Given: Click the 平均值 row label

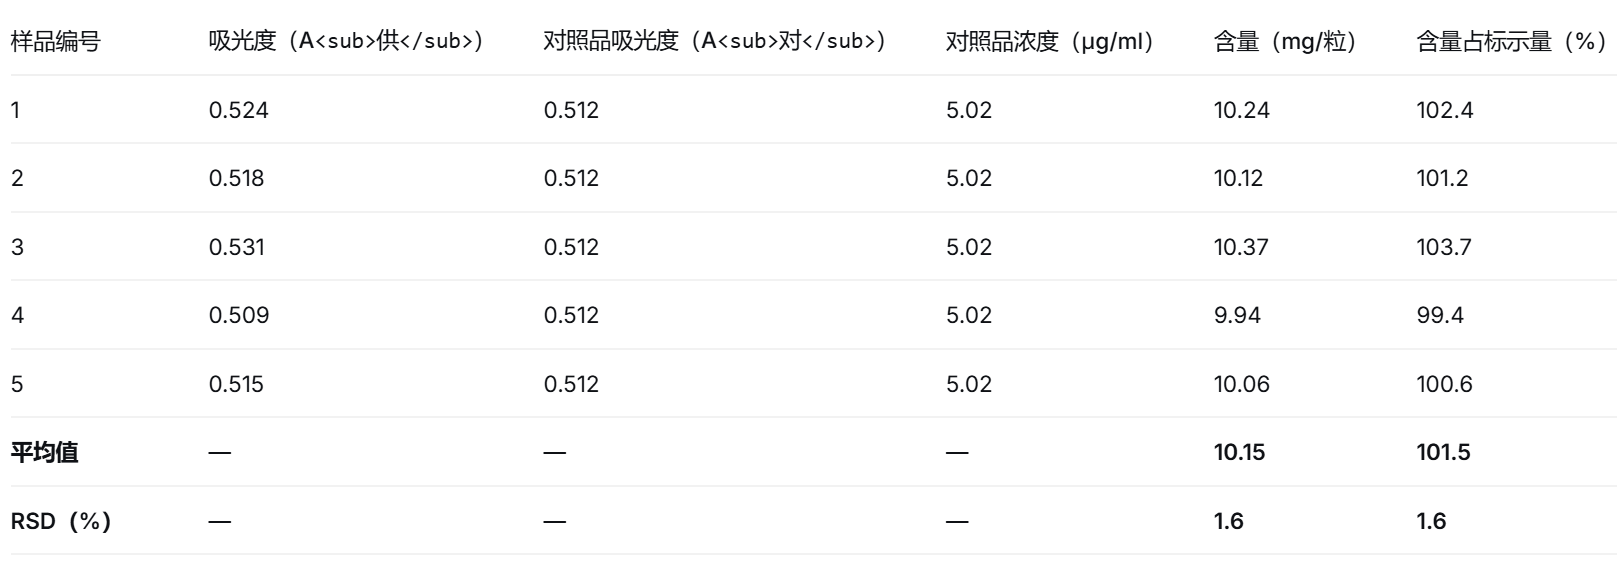Looking at the screenshot, I should 45,452.
